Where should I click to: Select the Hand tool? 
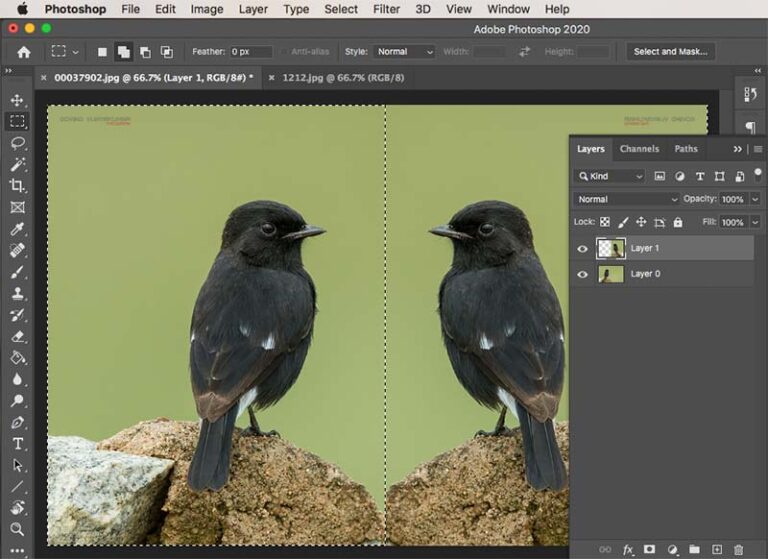click(18, 508)
